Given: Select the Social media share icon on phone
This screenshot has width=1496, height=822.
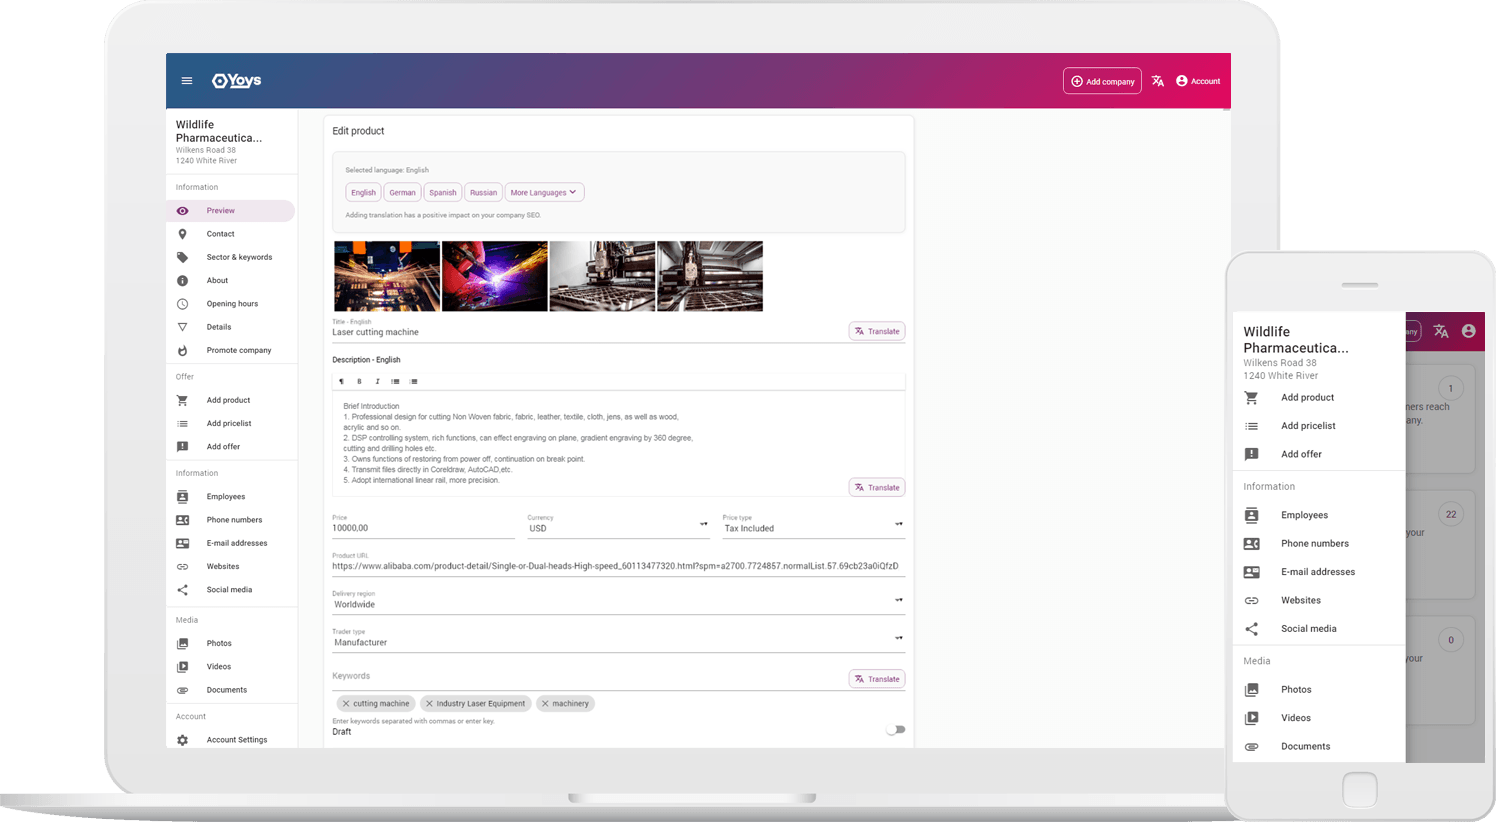Looking at the screenshot, I should pyautogui.click(x=1251, y=629).
